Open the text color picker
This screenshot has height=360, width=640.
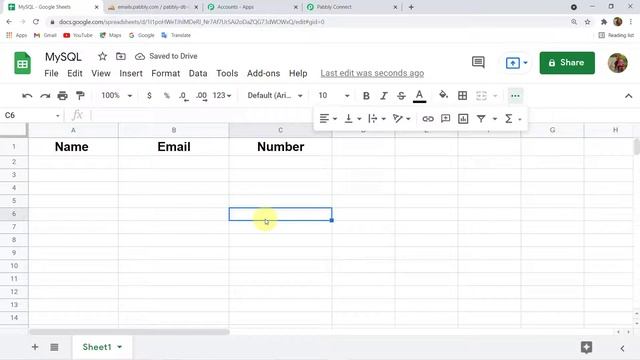point(419,96)
